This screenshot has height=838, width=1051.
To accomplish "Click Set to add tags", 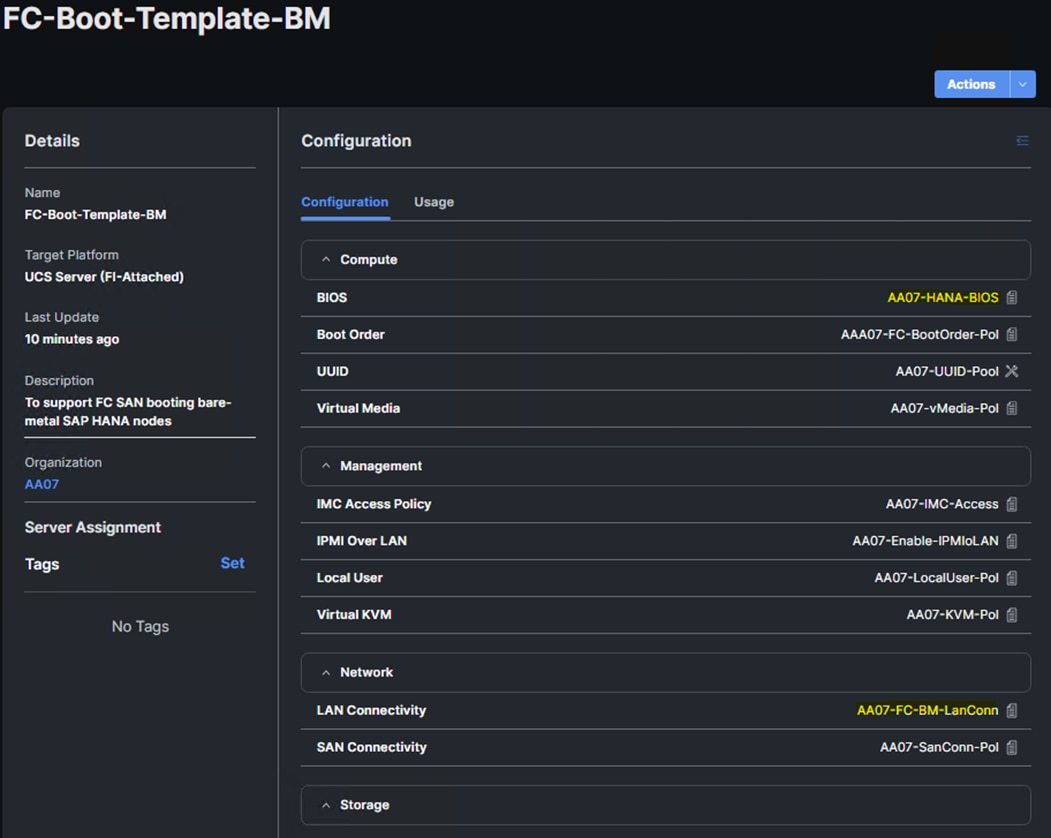I will point(232,563).
